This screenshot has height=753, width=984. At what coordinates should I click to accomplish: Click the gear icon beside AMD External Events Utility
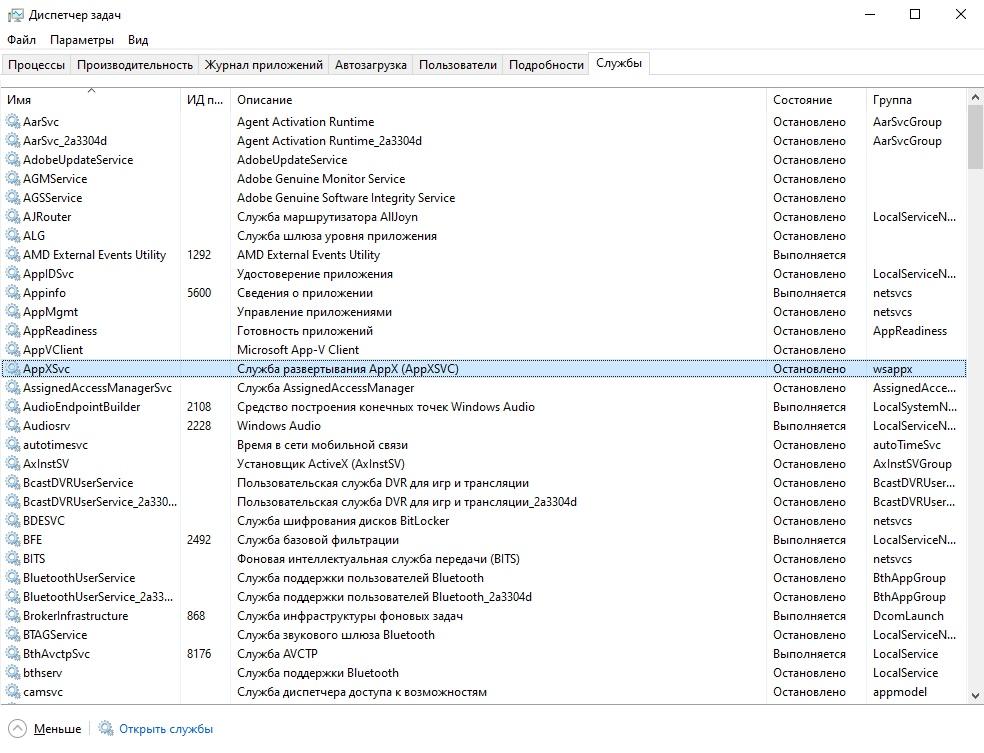pos(13,254)
